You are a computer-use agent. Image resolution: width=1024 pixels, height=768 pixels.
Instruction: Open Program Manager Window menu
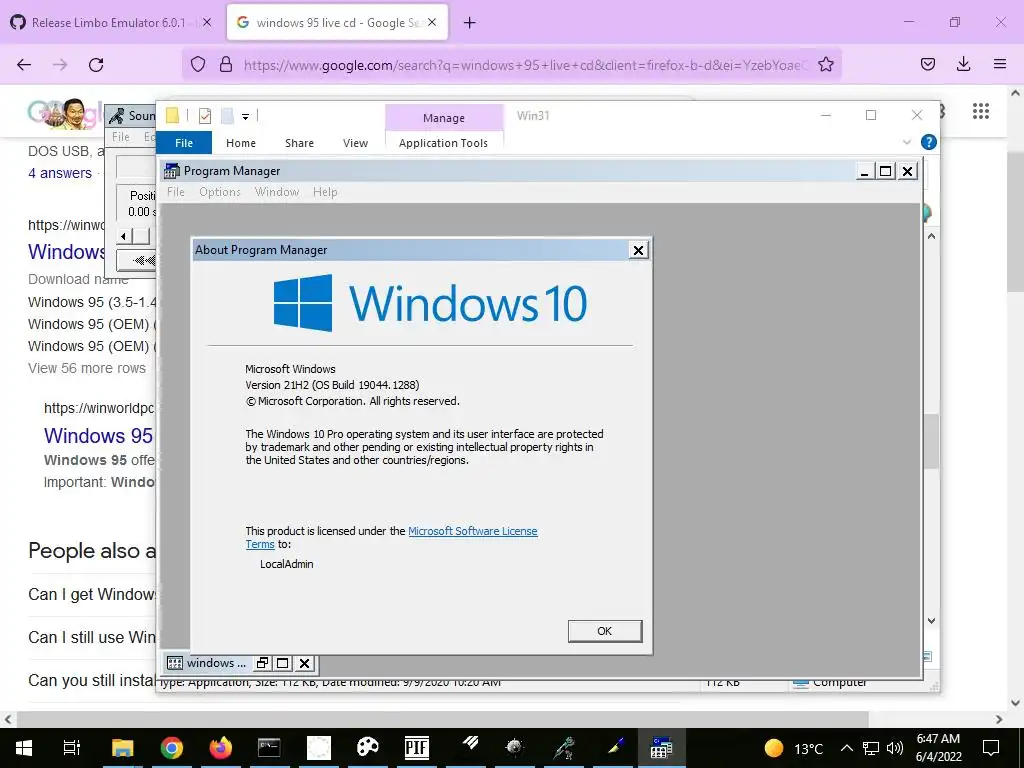(277, 192)
